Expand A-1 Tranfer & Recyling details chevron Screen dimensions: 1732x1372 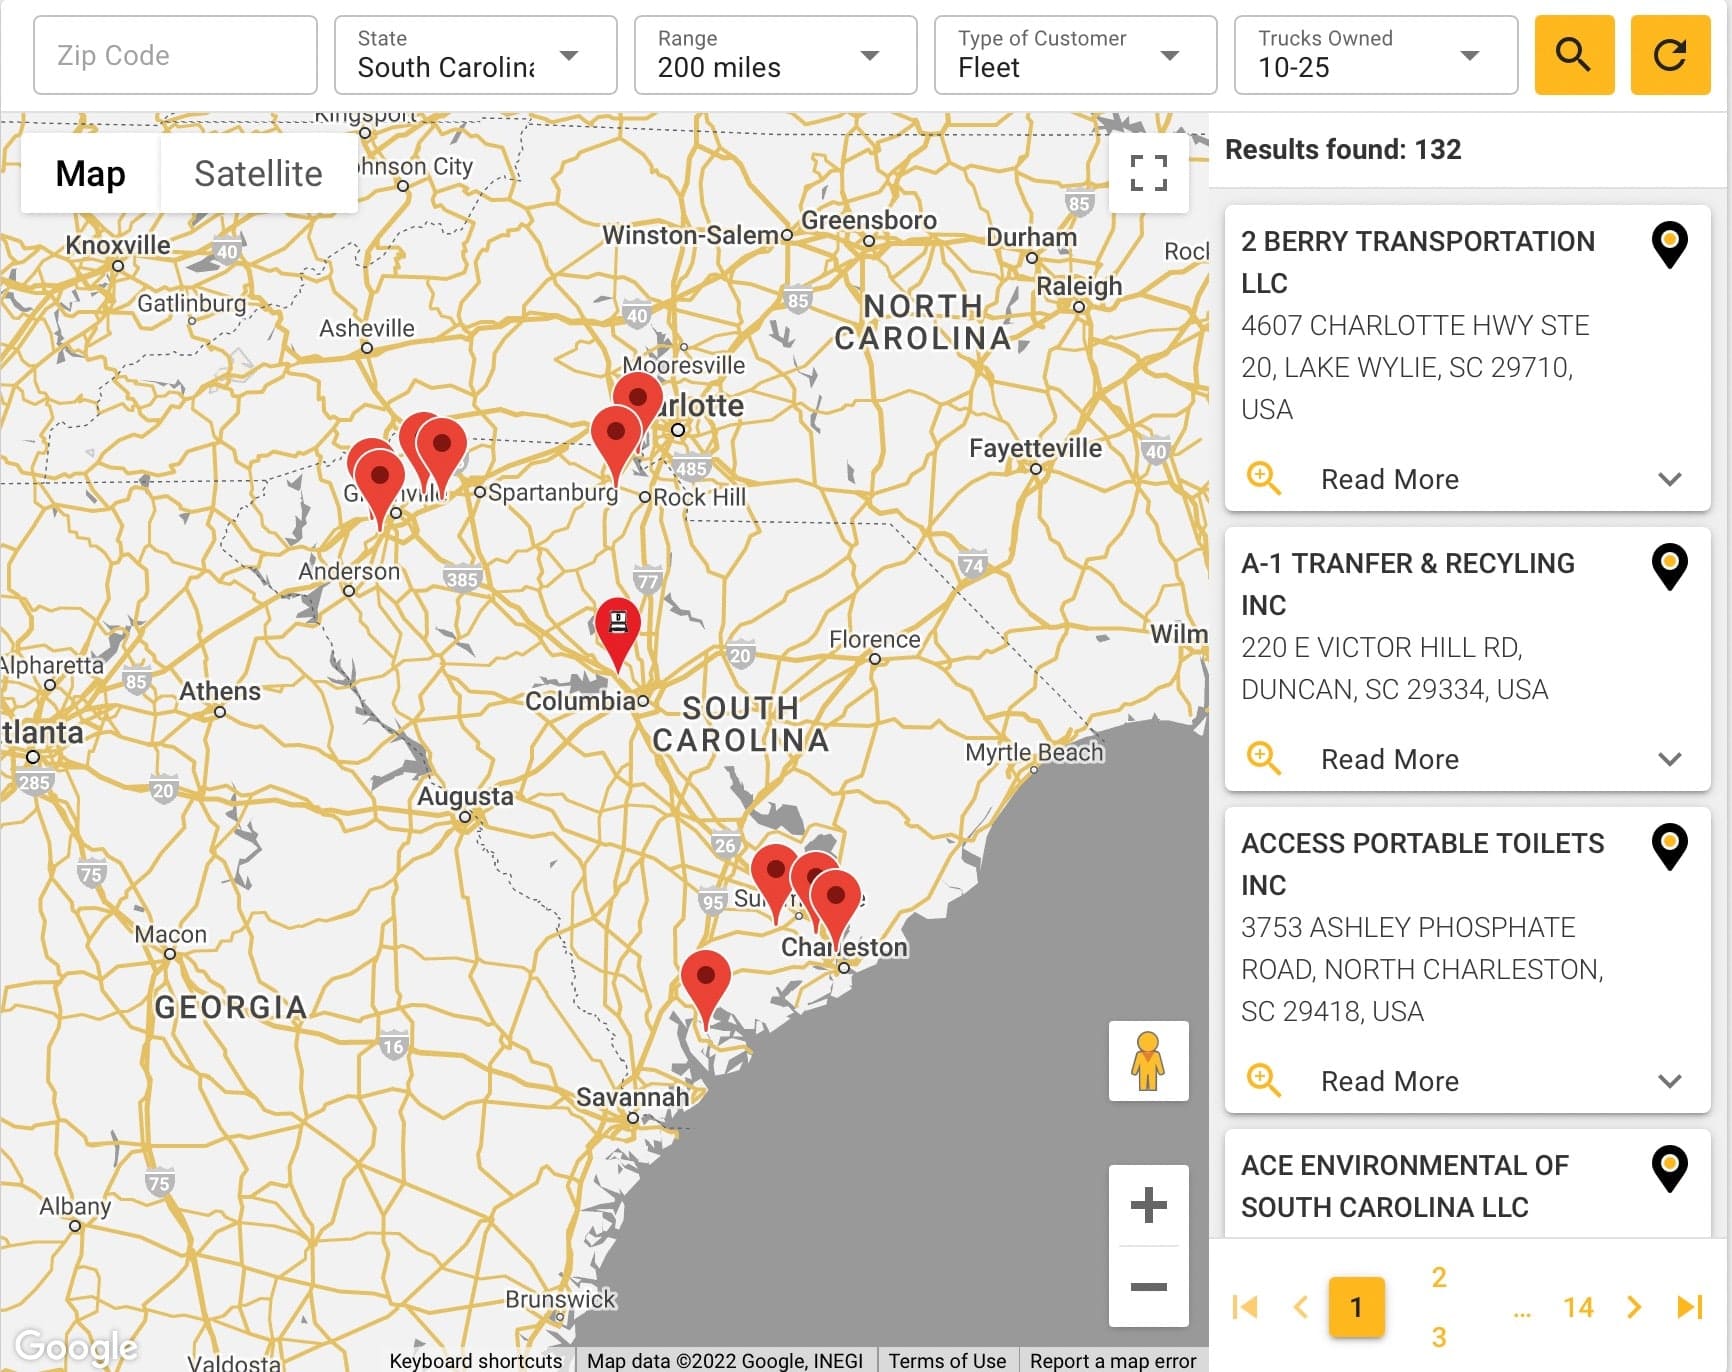tap(1669, 759)
